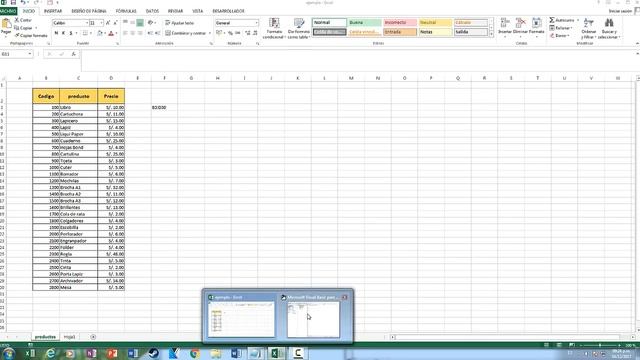
Task: Toggle top vertical alignment
Action: pyautogui.click(x=125, y=23)
